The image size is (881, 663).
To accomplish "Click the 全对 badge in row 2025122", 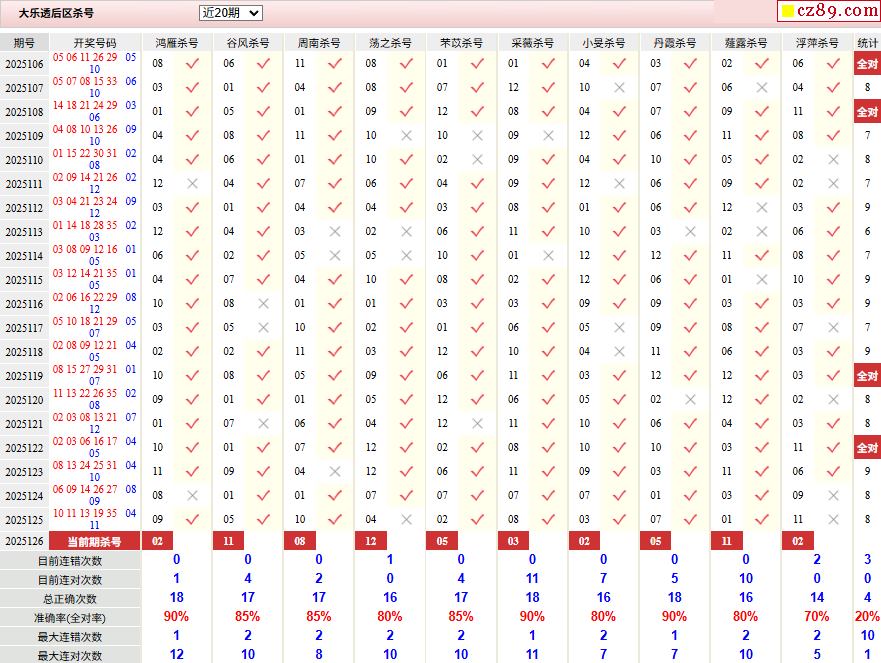I will (867, 448).
